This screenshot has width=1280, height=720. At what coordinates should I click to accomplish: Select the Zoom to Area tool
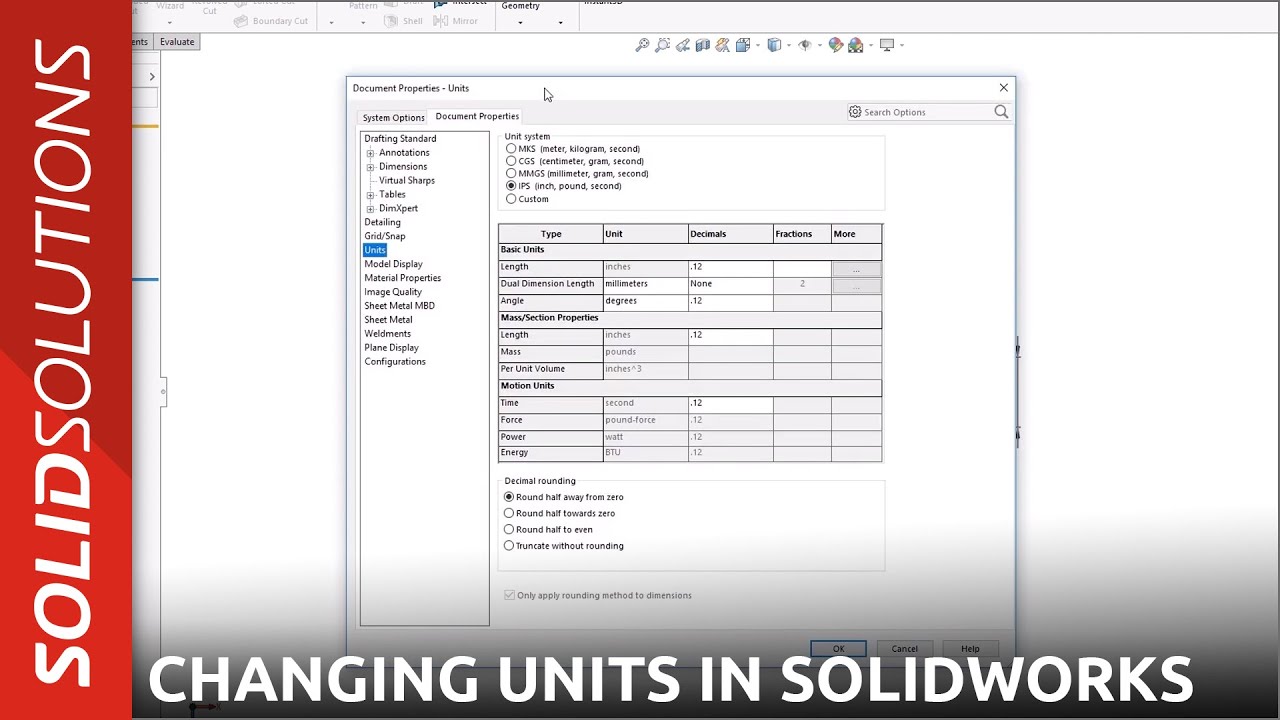(x=662, y=45)
